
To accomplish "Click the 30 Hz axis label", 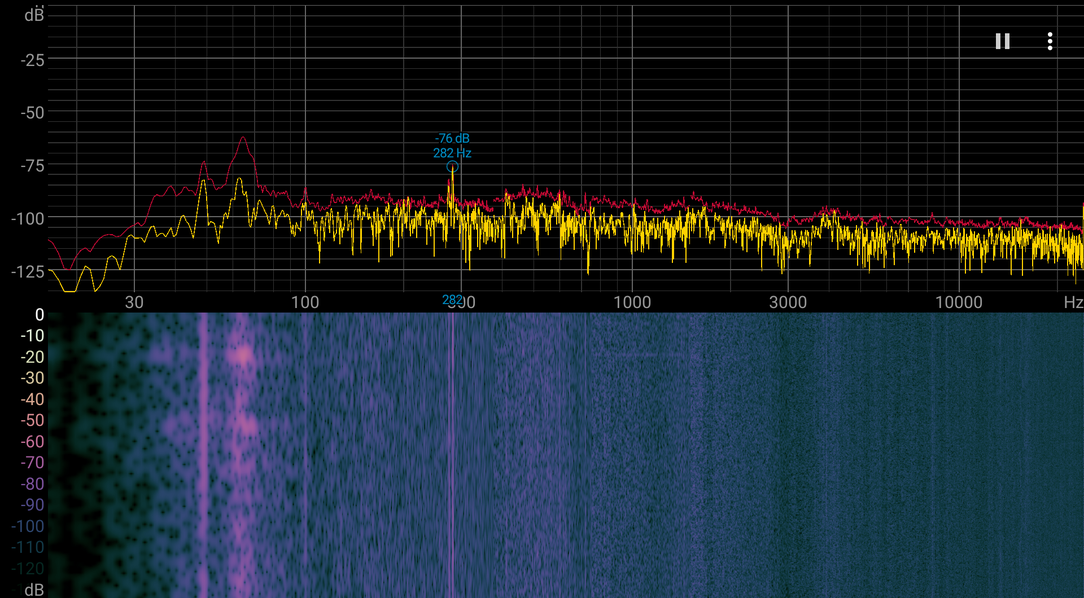I will [x=134, y=302].
